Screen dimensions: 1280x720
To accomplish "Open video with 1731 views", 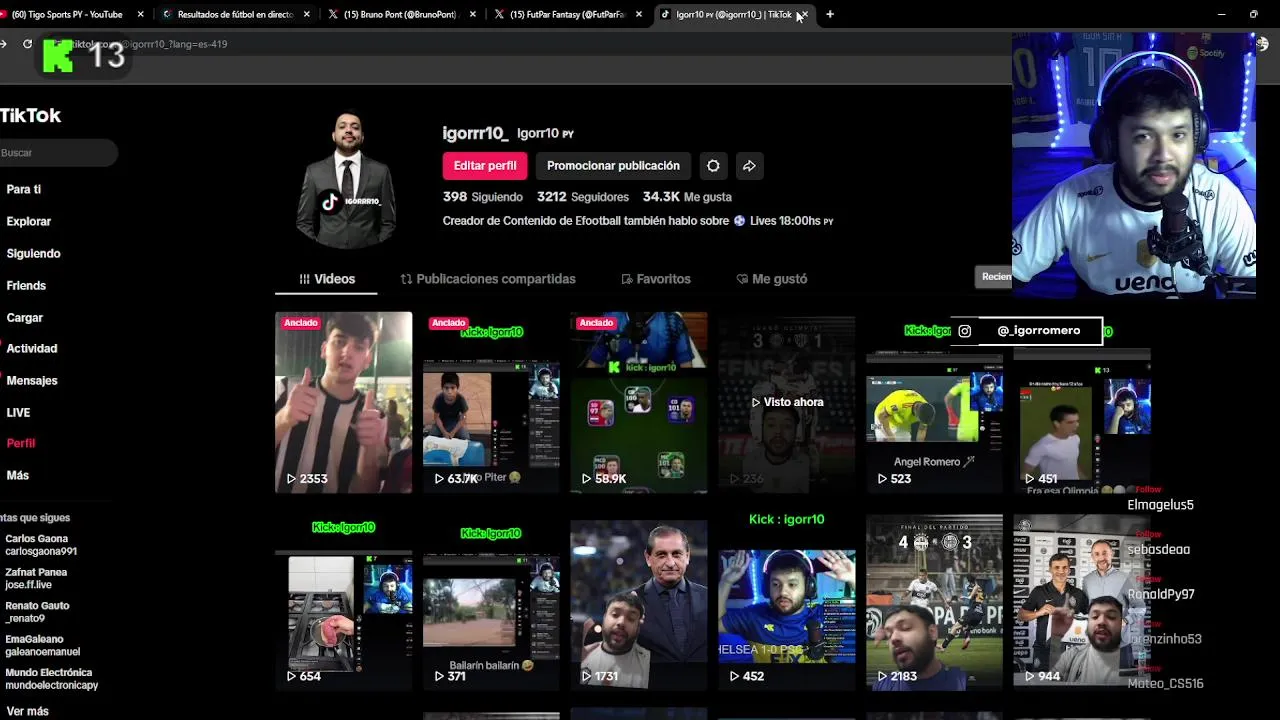I will 639,602.
